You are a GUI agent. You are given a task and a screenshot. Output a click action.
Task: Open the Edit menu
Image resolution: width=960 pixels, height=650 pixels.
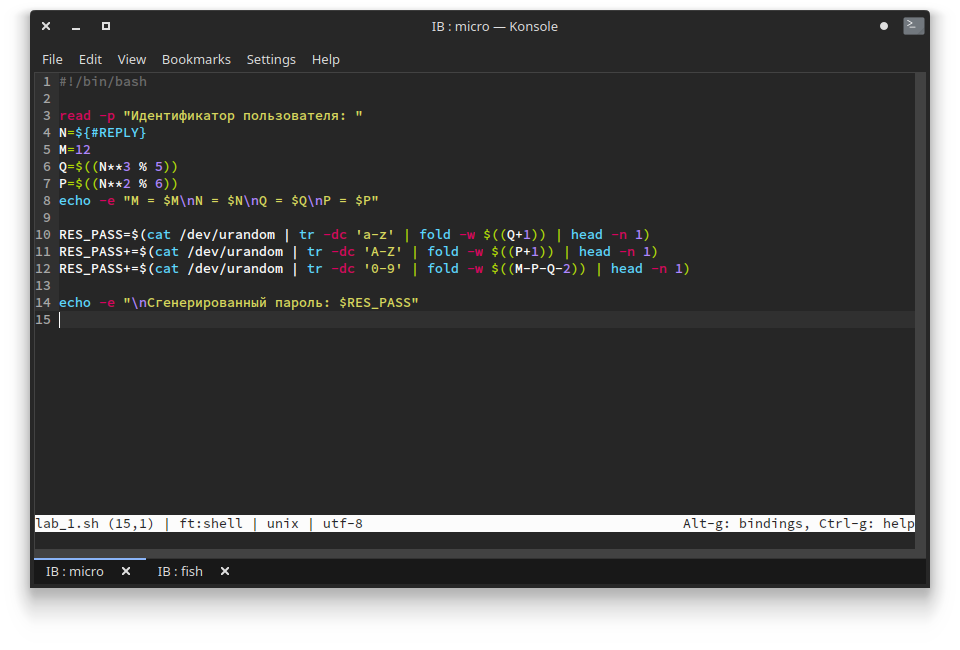pyautogui.click(x=90, y=59)
